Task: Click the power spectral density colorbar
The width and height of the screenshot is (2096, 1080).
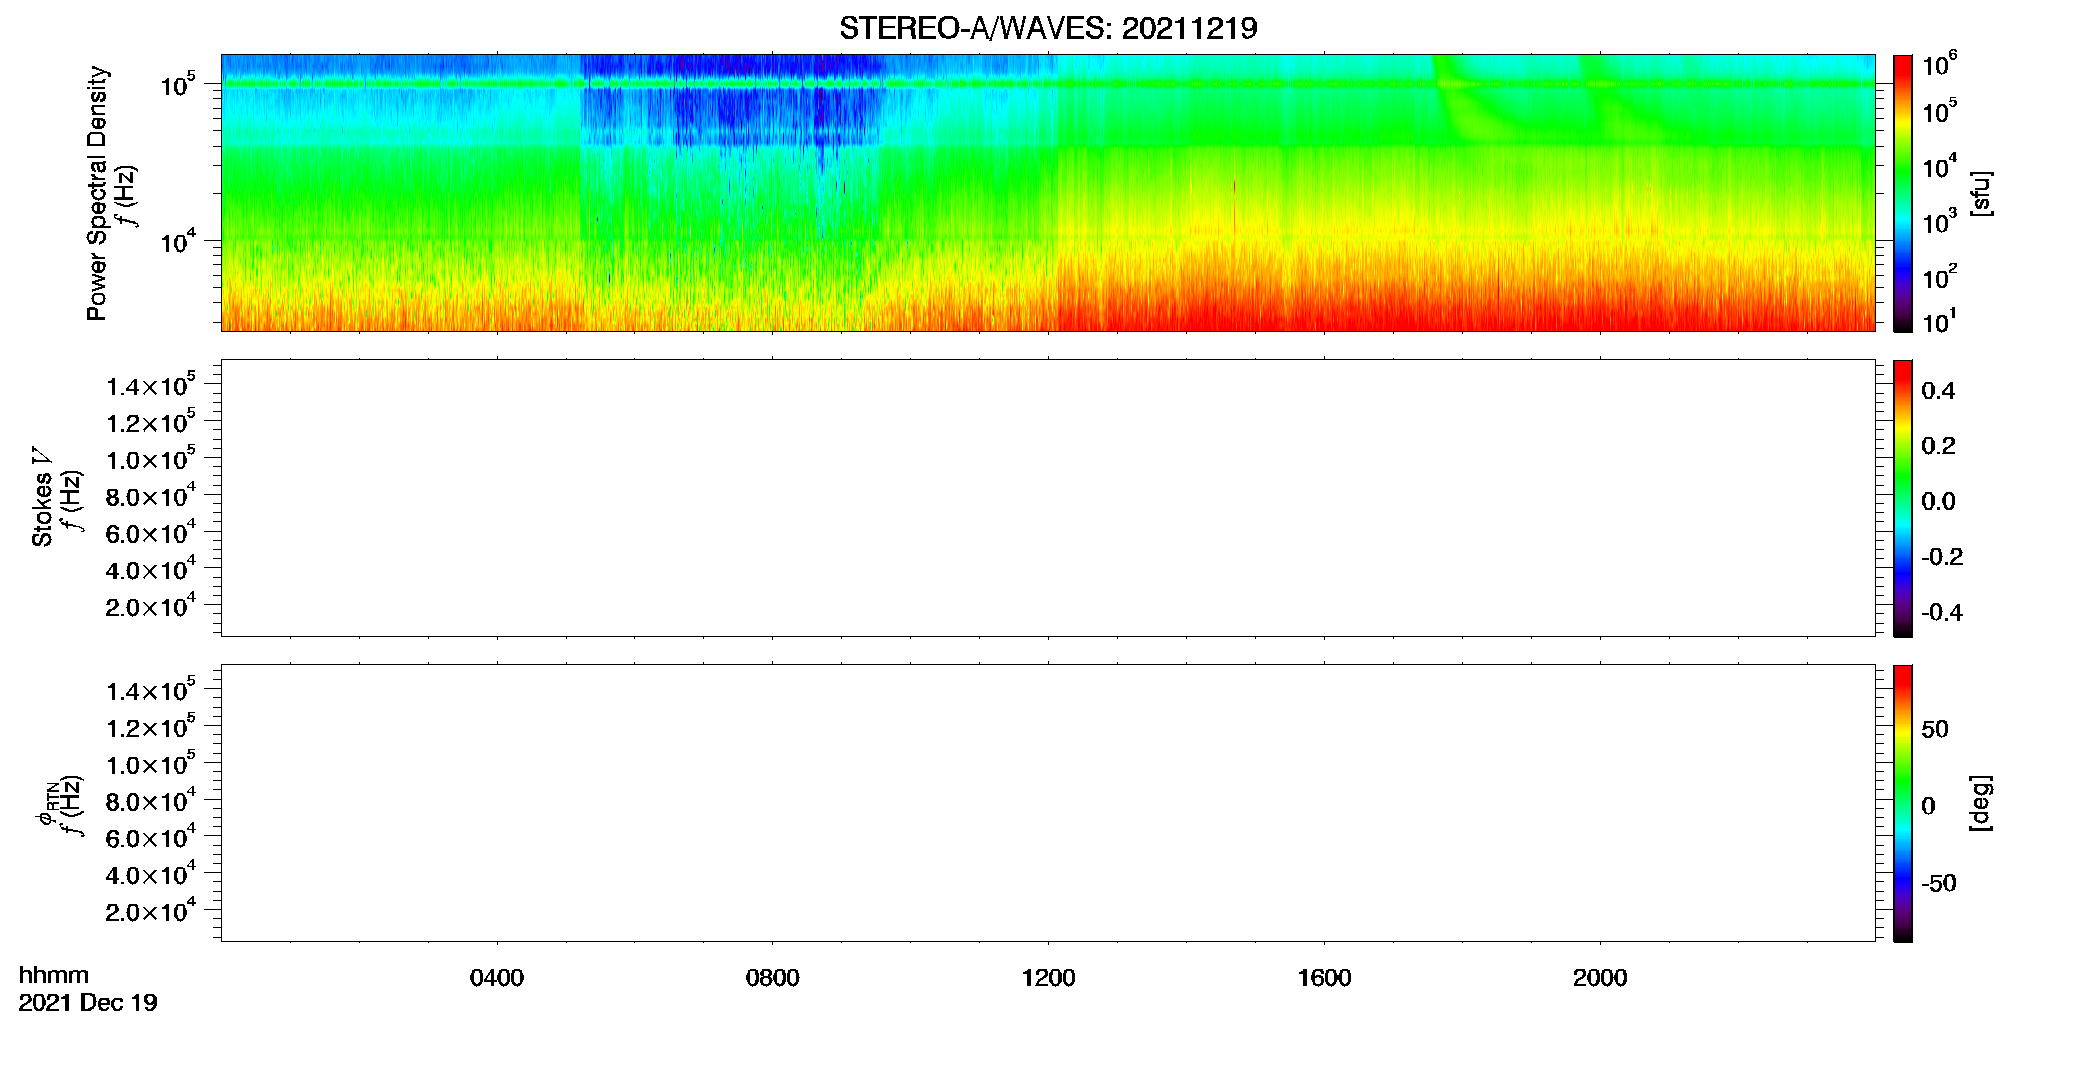Action: coord(1903,193)
